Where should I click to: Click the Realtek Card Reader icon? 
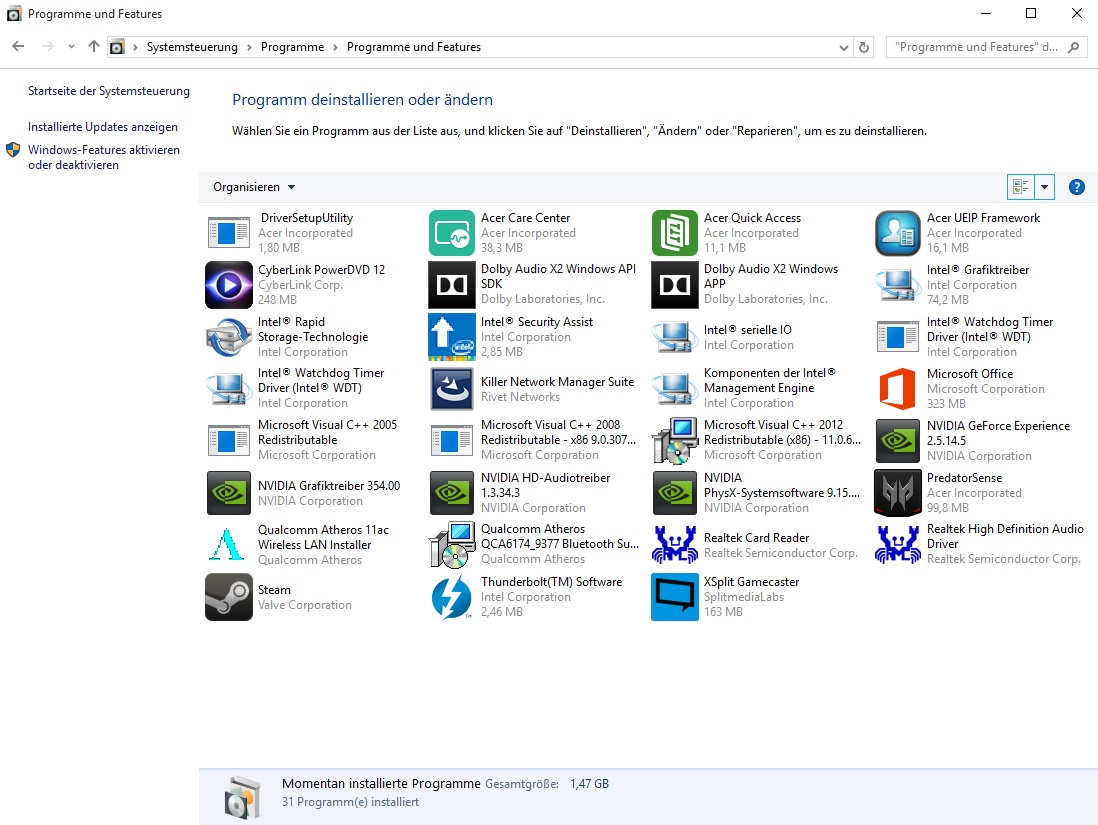pyautogui.click(x=674, y=545)
